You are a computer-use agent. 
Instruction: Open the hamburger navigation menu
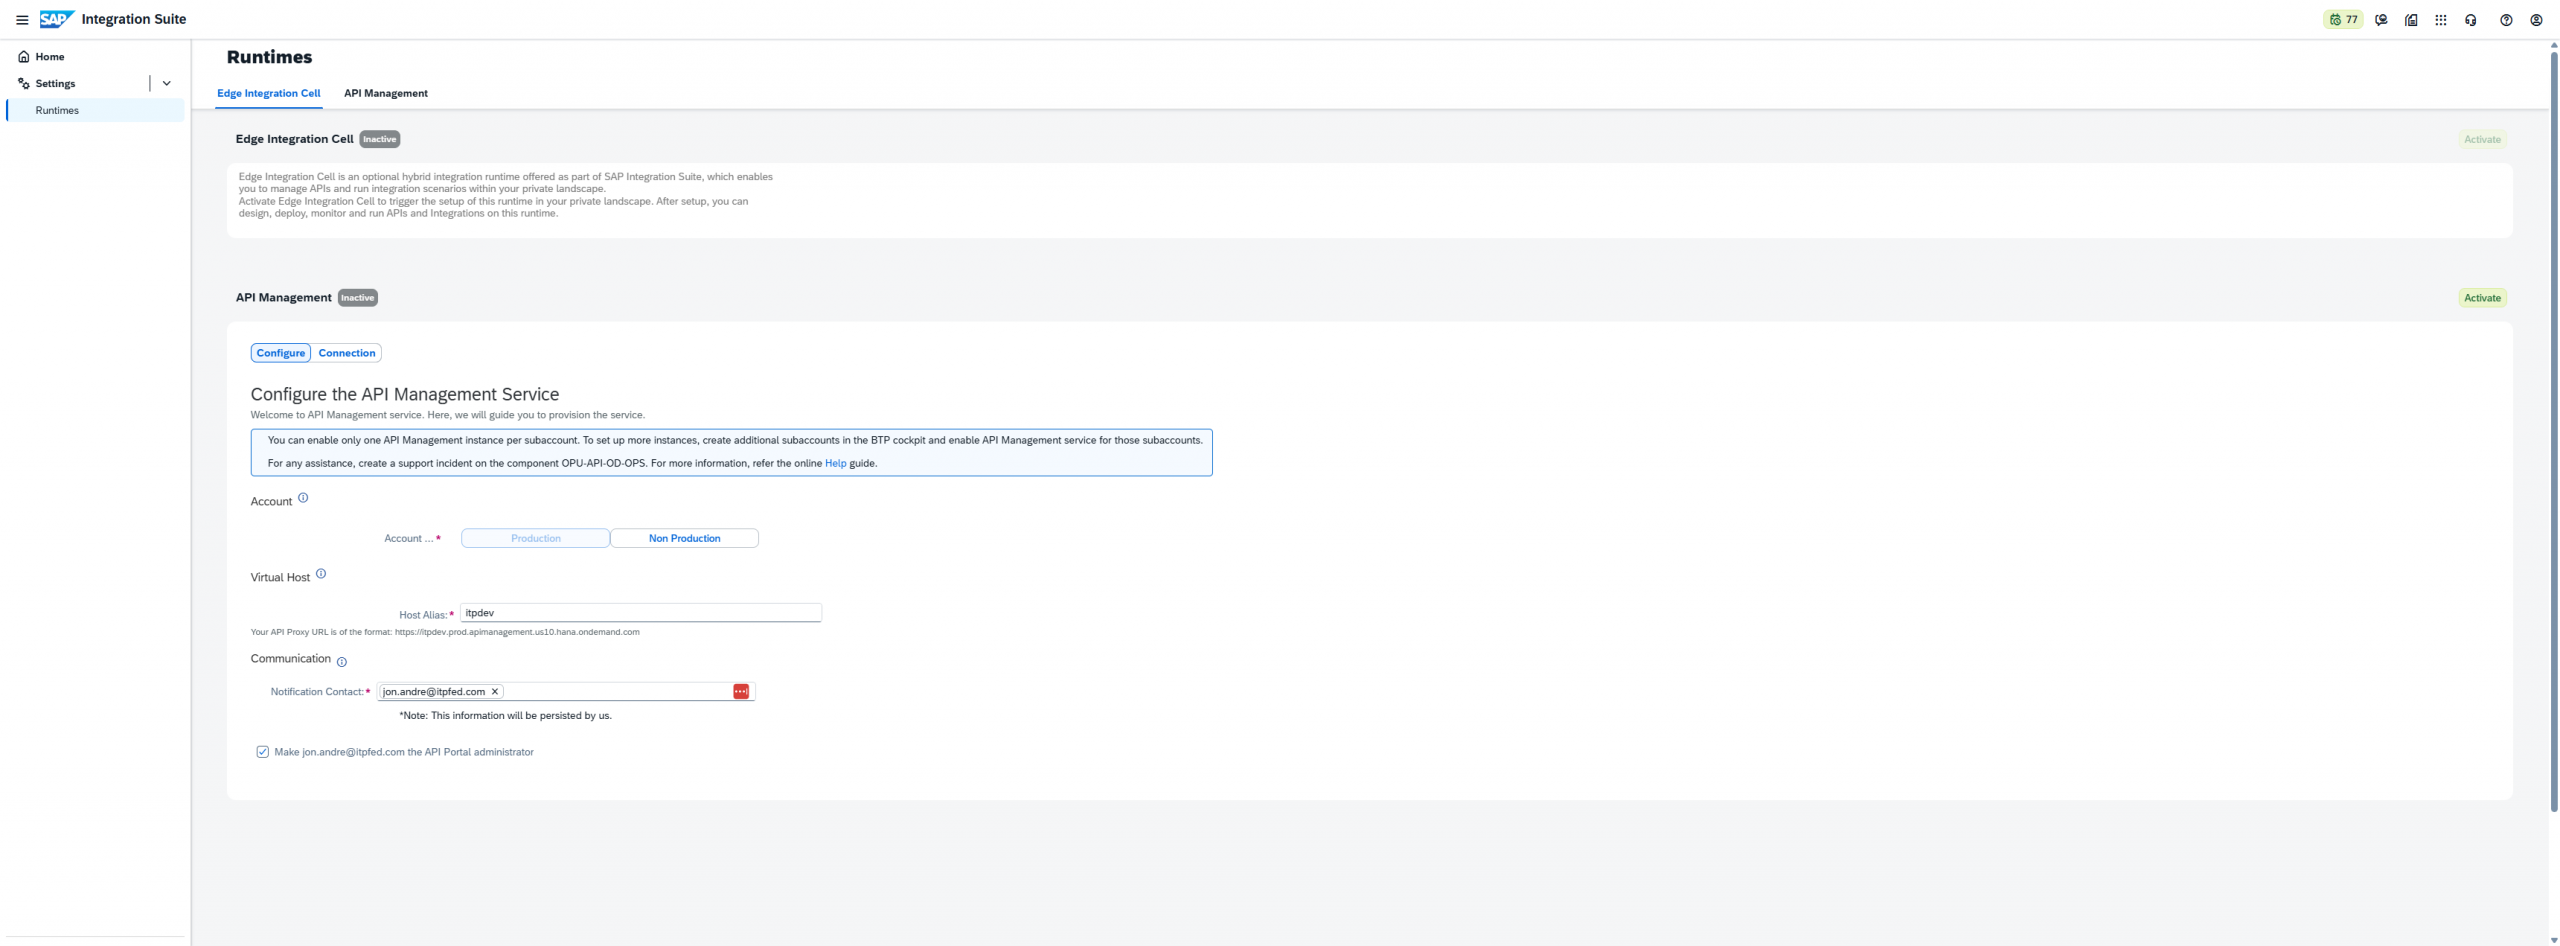[22, 20]
